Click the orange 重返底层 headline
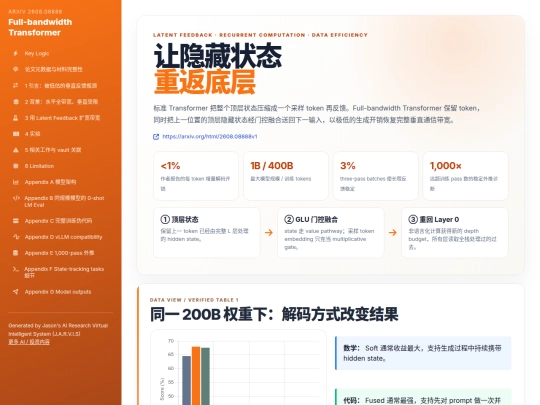This screenshot has width=540, height=405. tap(205, 82)
